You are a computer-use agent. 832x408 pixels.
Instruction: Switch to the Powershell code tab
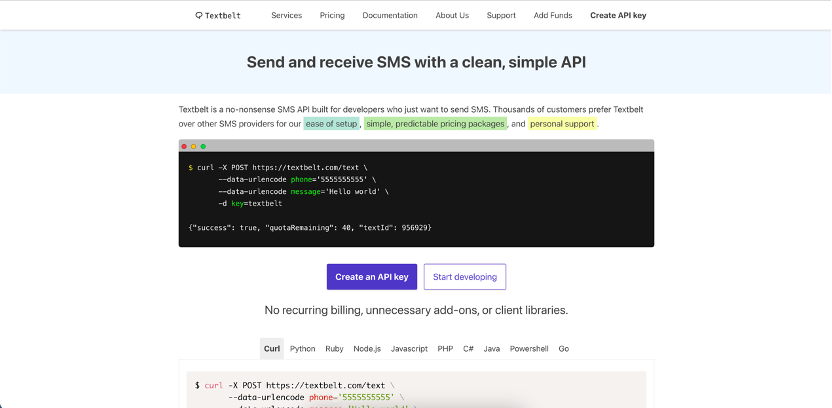pyautogui.click(x=529, y=349)
